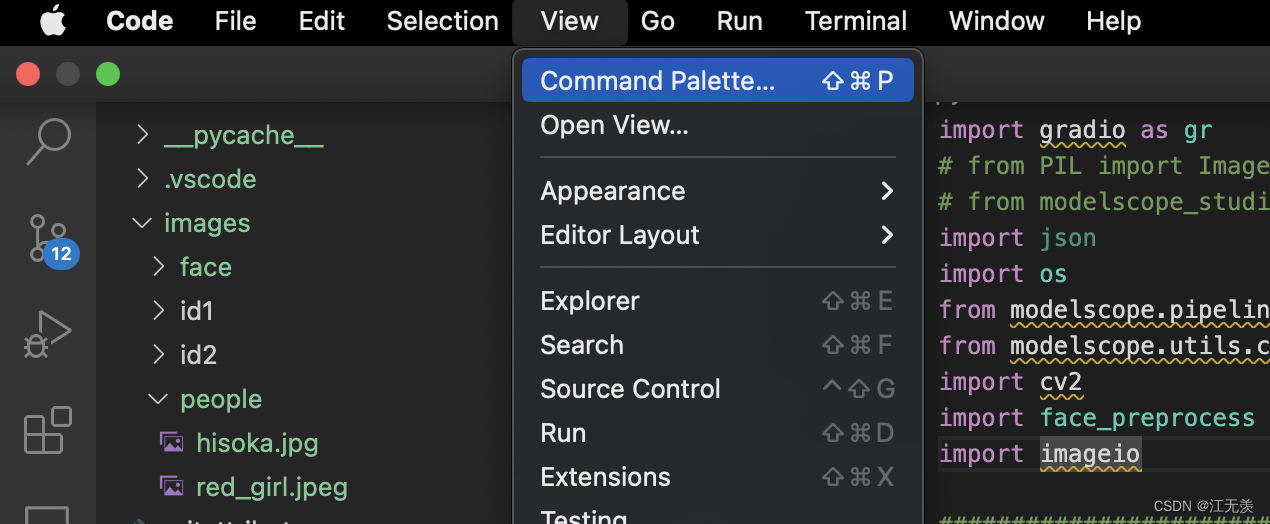Open the Terminal menu
Viewport: 1270px width, 524px height.
[x=856, y=21]
